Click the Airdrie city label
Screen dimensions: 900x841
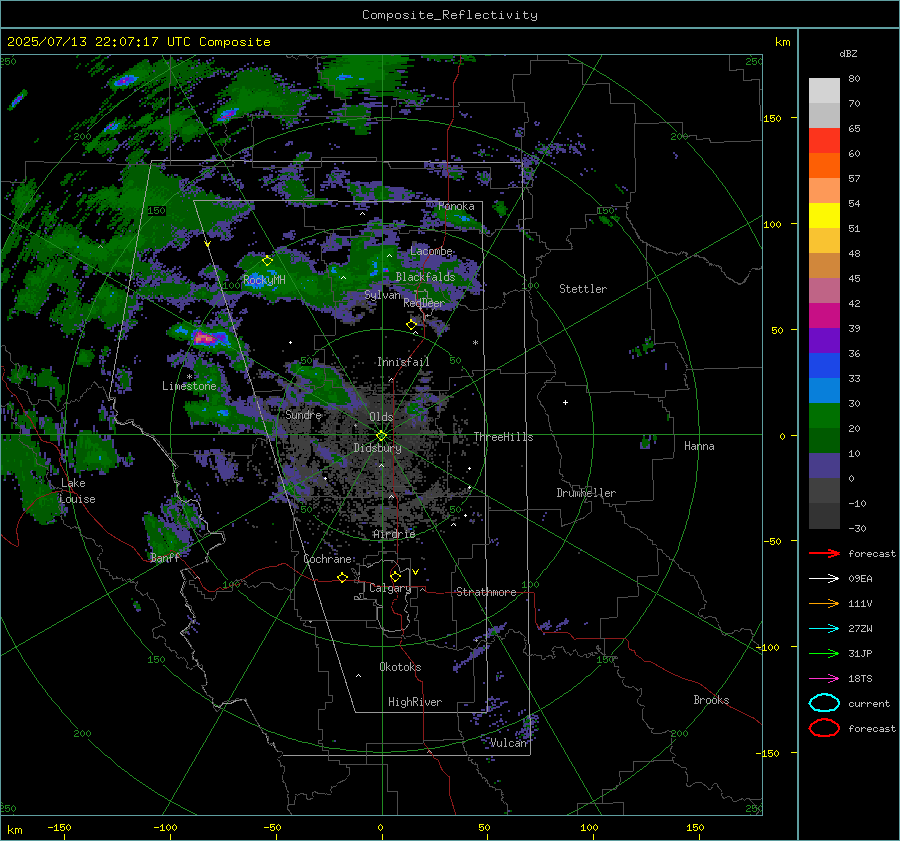point(394,534)
